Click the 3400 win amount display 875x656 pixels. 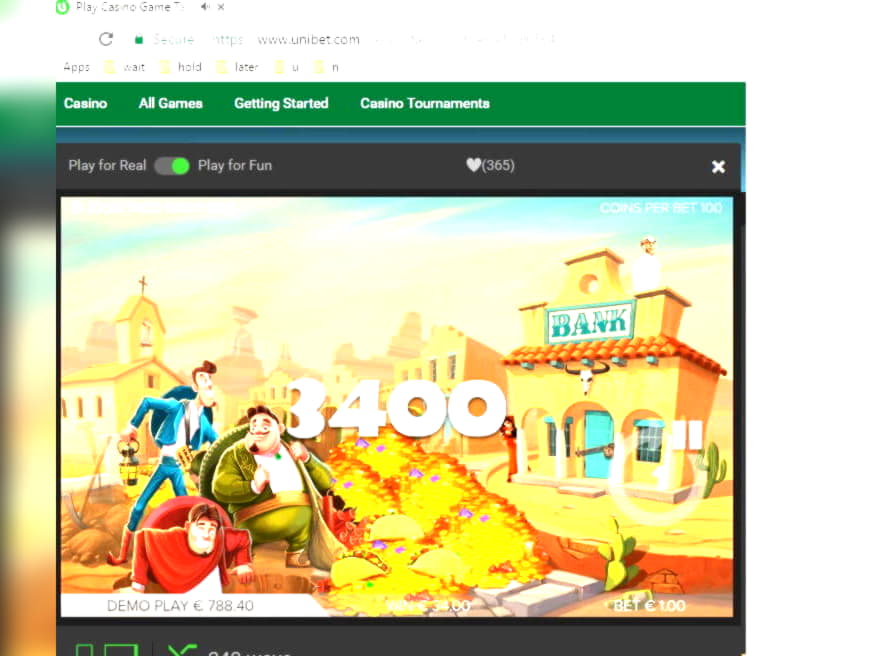coord(397,408)
